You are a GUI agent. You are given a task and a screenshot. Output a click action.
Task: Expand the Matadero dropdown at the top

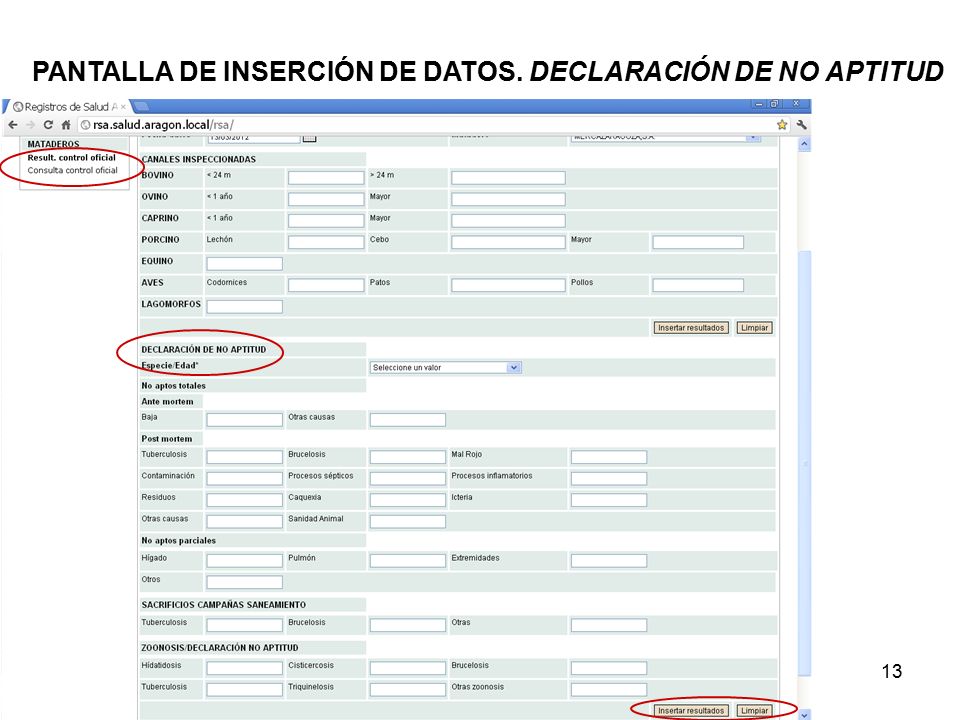[x=666, y=138]
